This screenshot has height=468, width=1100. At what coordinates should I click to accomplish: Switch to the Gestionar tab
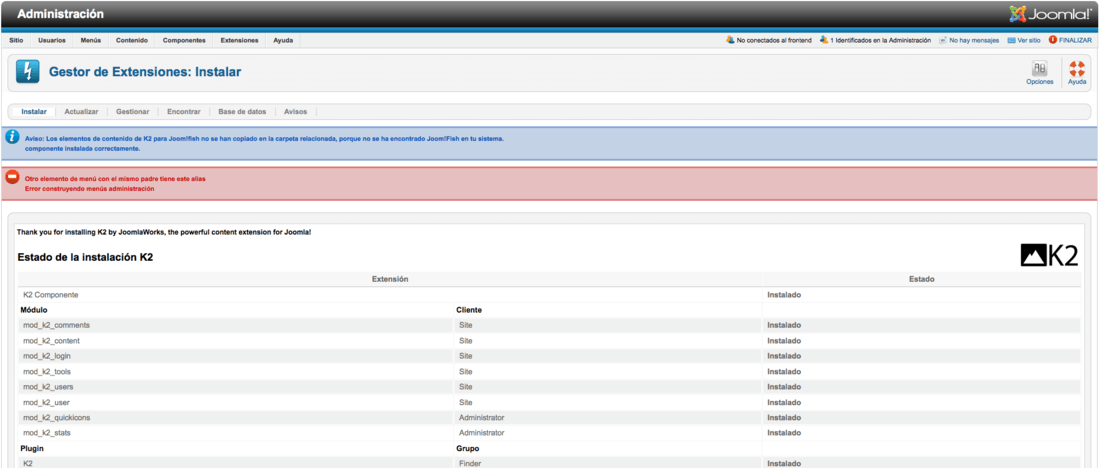[x=133, y=112]
